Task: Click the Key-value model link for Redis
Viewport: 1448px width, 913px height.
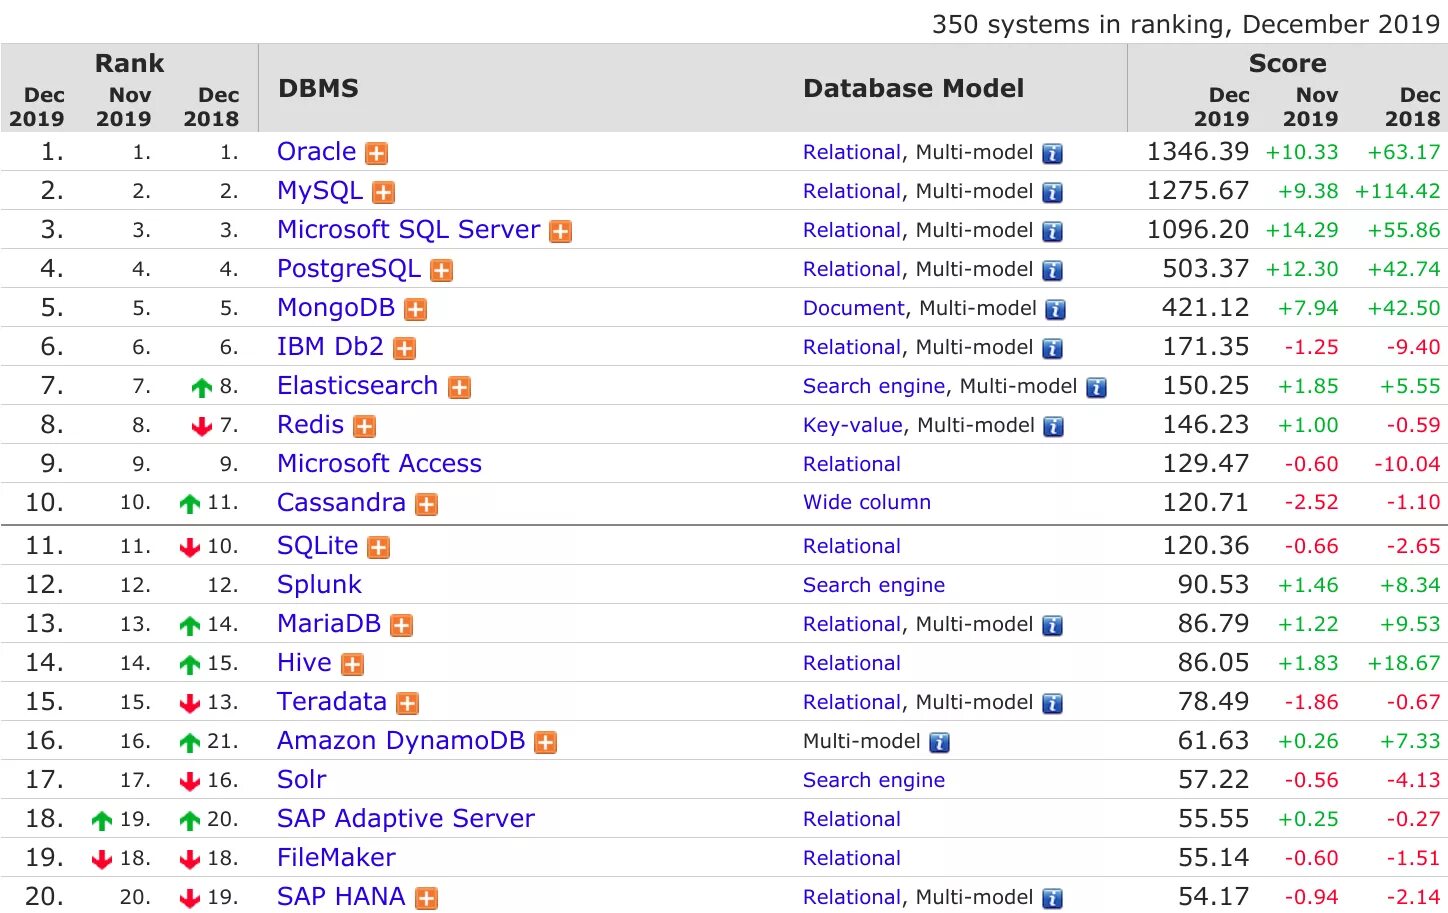Action: [x=853, y=425]
